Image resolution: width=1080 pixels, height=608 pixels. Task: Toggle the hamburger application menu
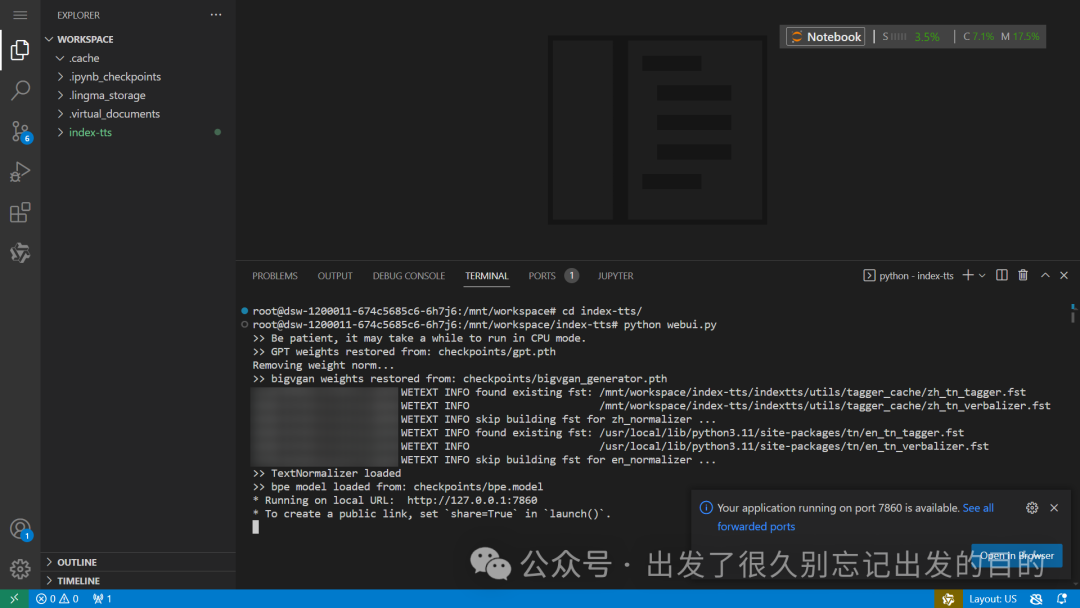(20, 15)
